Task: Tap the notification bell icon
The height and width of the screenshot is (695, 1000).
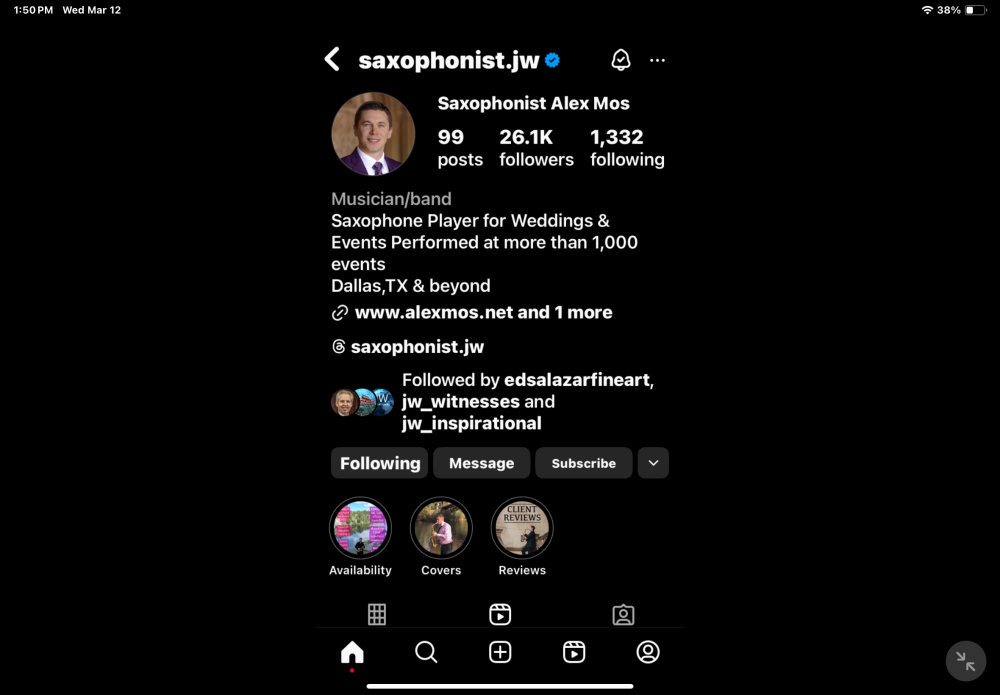Action: coord(621,60)
